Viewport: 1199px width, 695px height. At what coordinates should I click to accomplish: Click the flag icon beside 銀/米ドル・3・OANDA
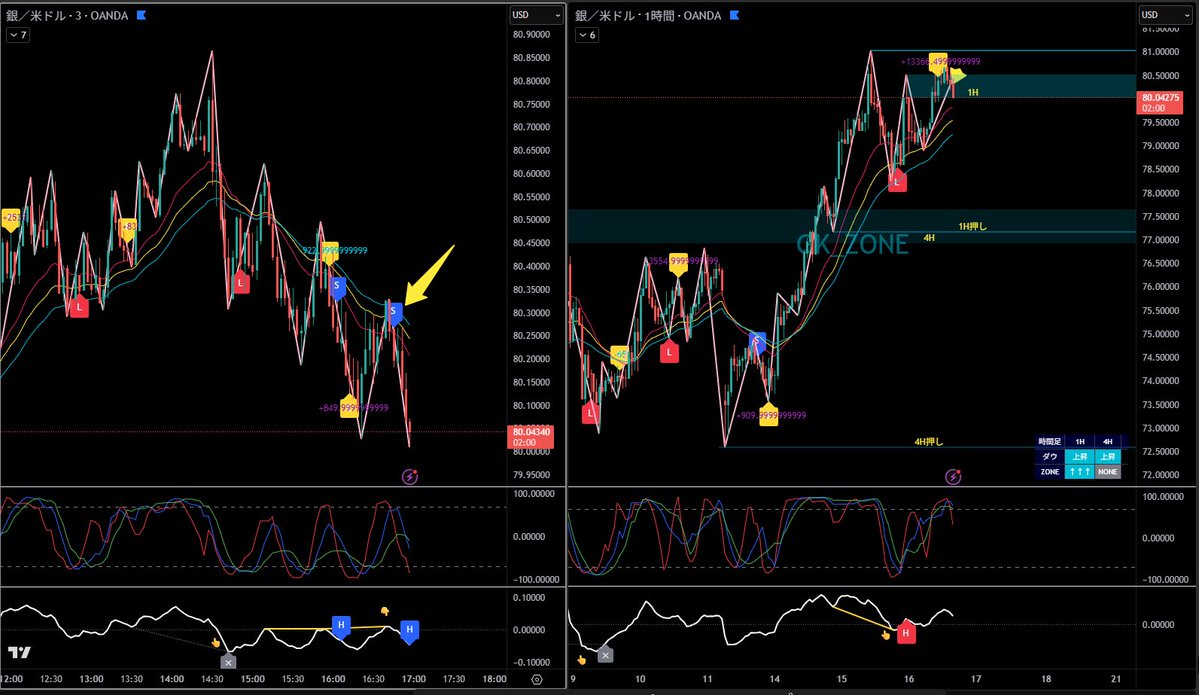(x=141, y=15)
